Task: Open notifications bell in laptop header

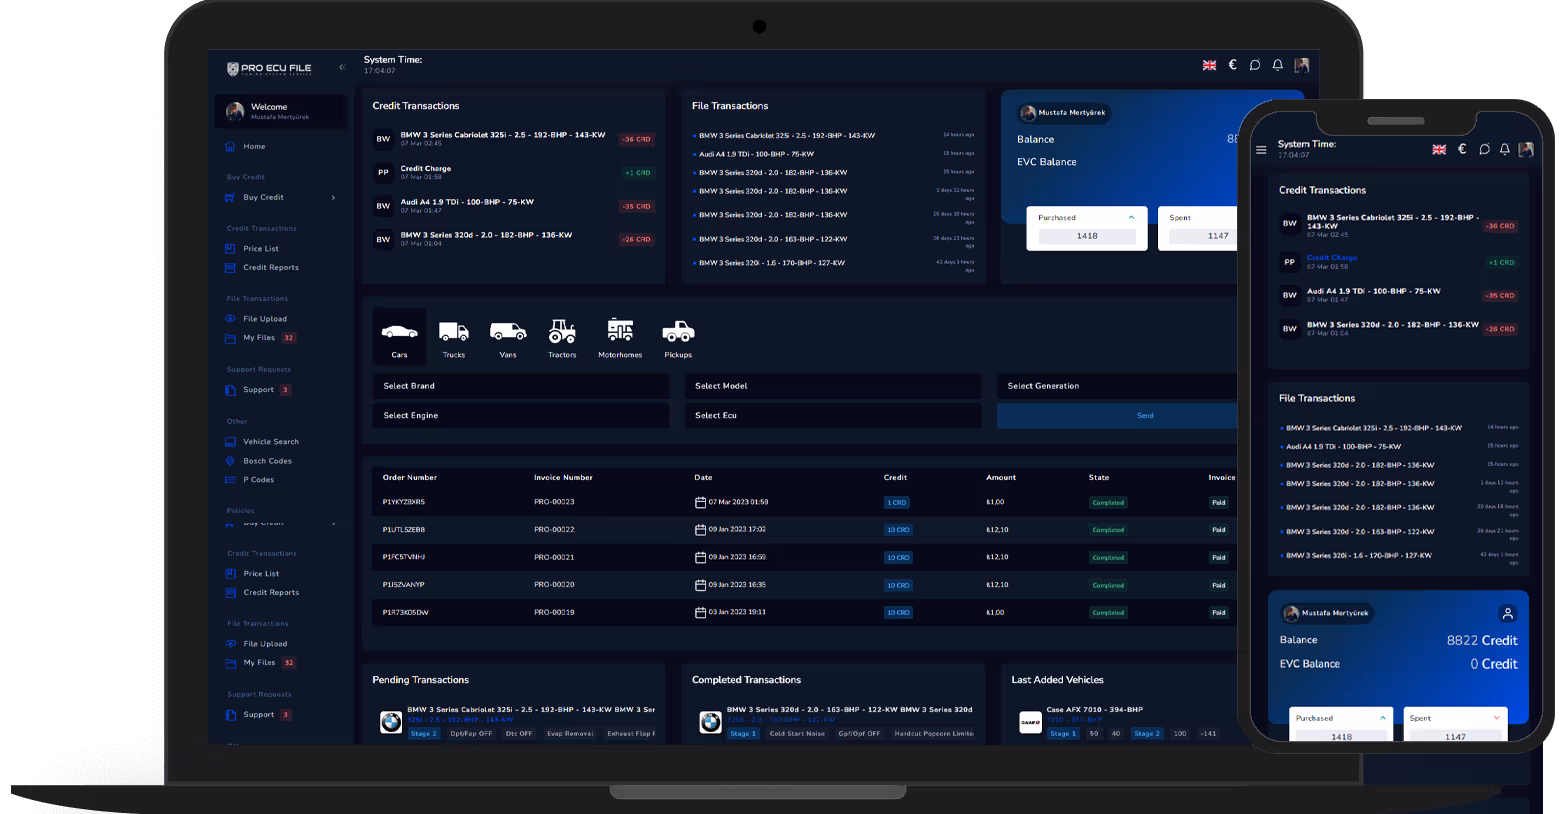Action: (1277, 65)
